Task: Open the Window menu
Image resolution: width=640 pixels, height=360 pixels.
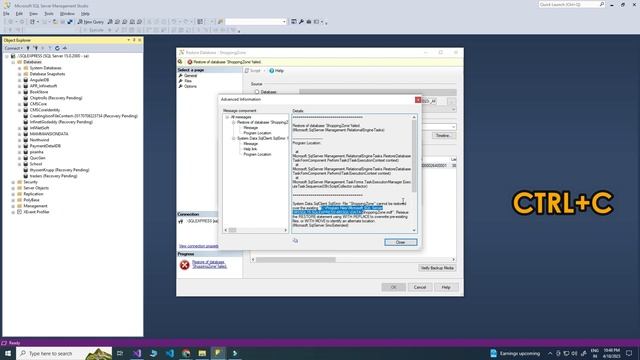Action: point(67,13)
